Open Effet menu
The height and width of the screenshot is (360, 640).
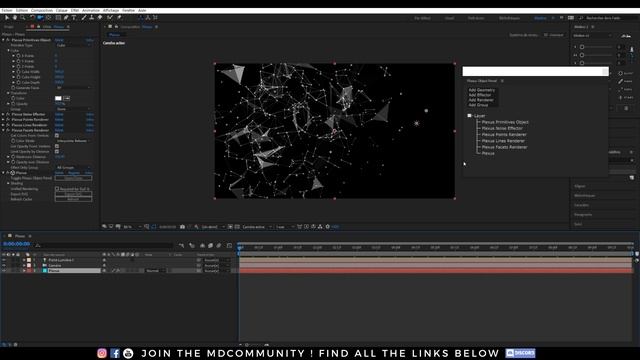(75, 11)
